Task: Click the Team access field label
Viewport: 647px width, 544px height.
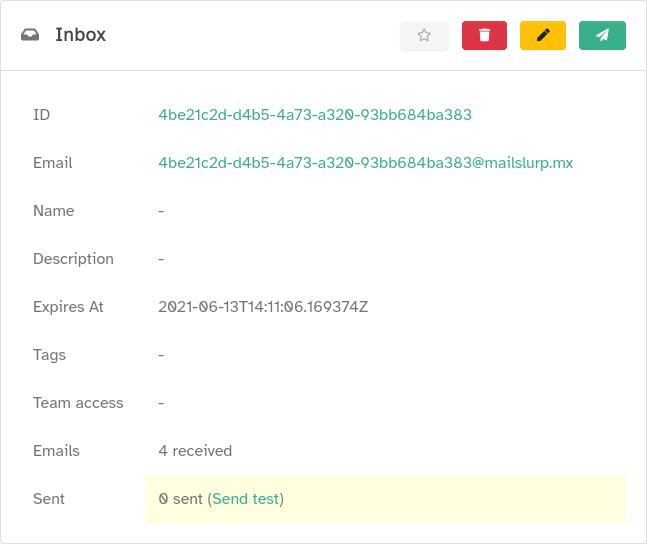Action: tap(78, 403)
